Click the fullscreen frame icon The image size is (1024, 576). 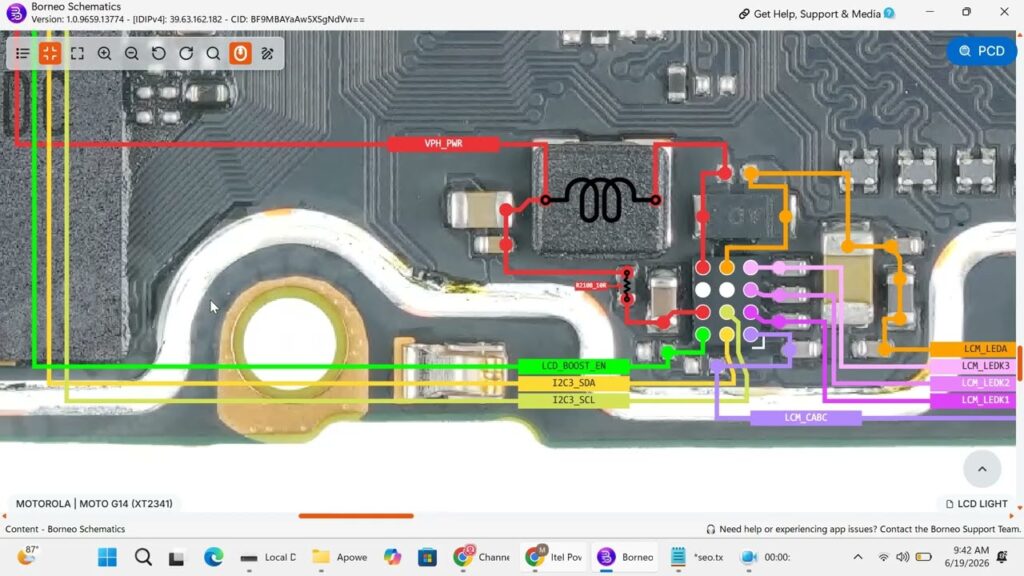pos(77,54)
